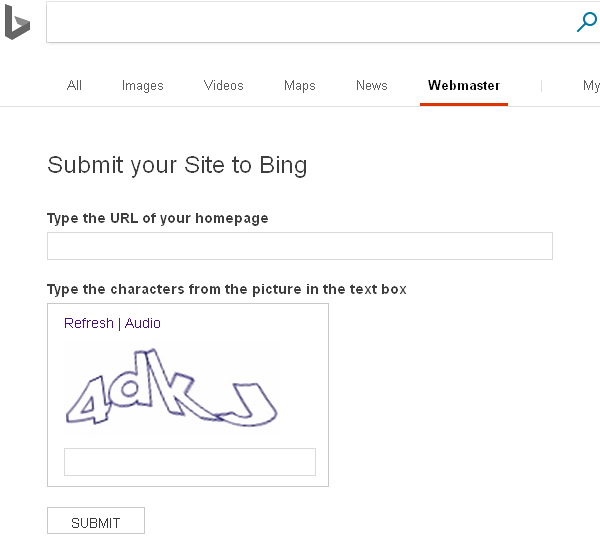Select the Webmaster tab

(x=464, y=86)
